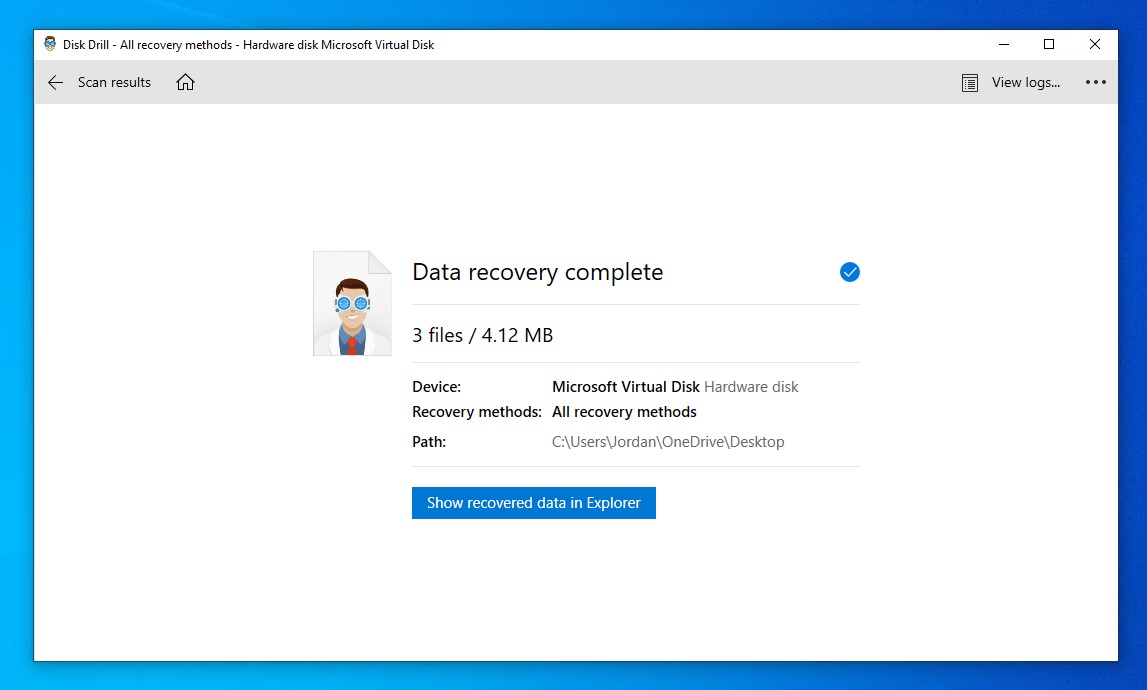
Task: Maximize the Disk Drill window
Action: (x=1049, y=45)
